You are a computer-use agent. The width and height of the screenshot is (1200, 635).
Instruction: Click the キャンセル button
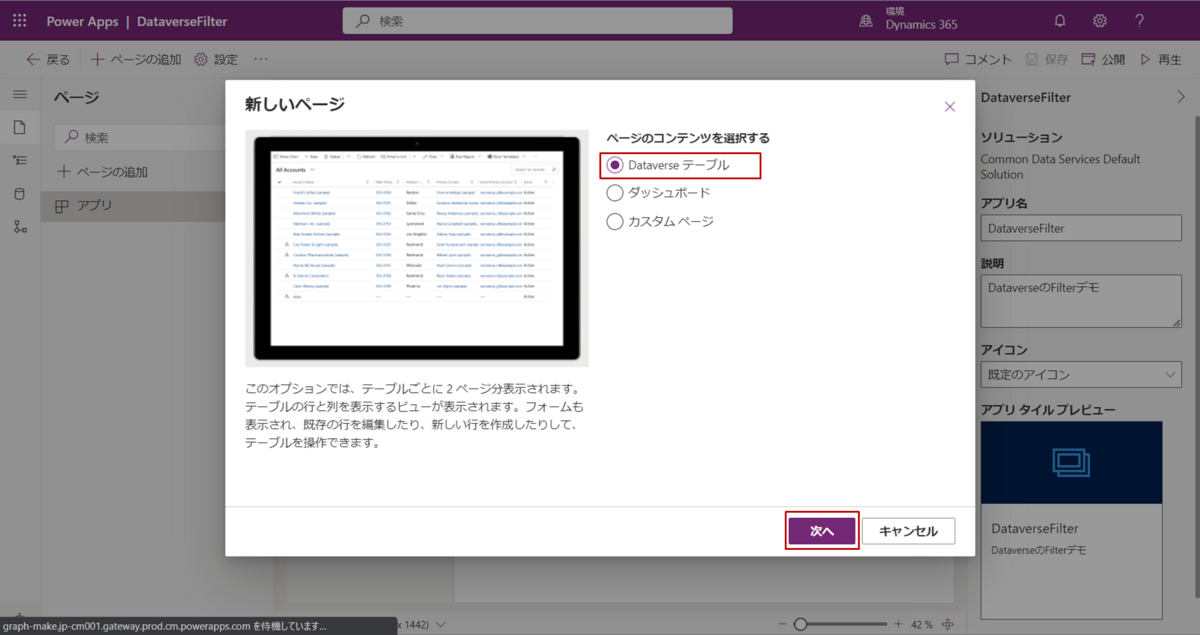pos(908,531)
